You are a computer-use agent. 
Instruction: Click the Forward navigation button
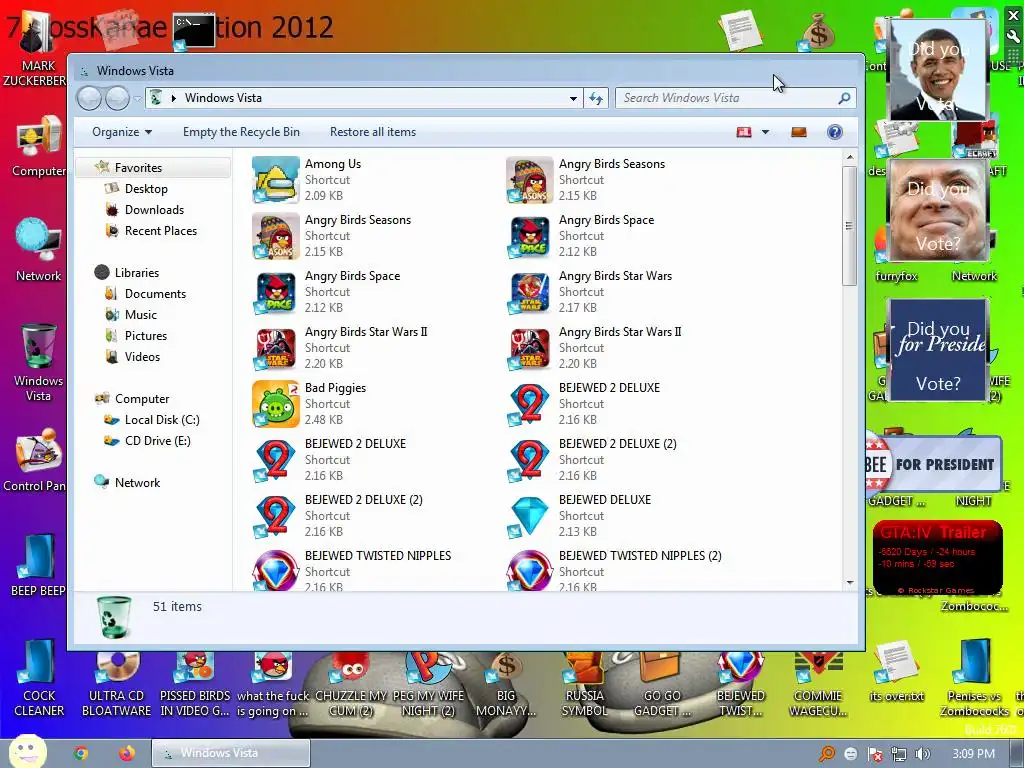point(117,99)
